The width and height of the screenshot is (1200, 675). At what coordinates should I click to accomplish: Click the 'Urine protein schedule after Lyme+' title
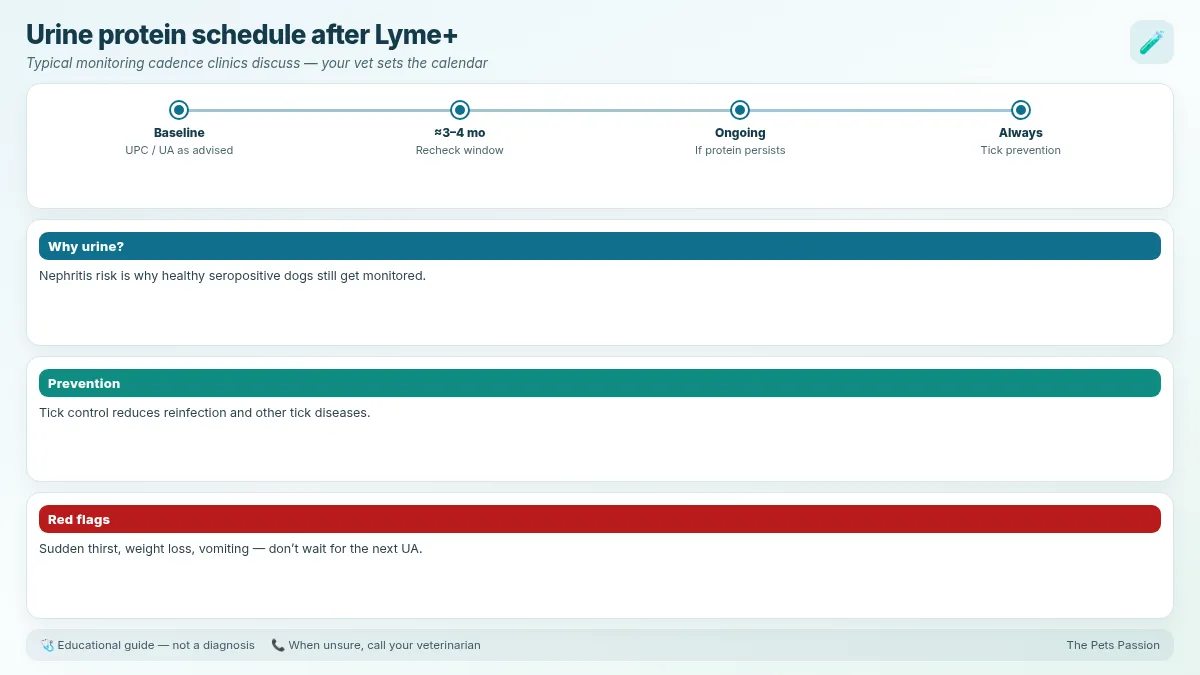(x=242, y=34)
